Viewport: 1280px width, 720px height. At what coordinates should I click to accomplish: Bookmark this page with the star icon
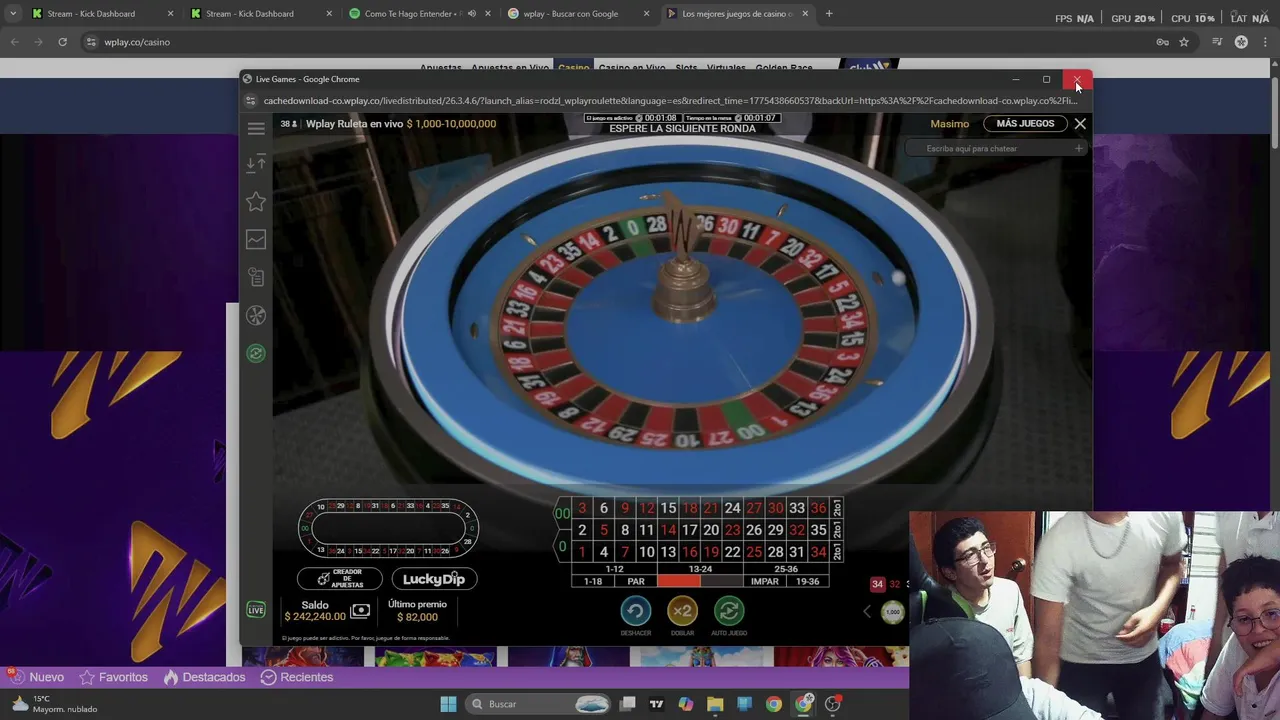1184,42
